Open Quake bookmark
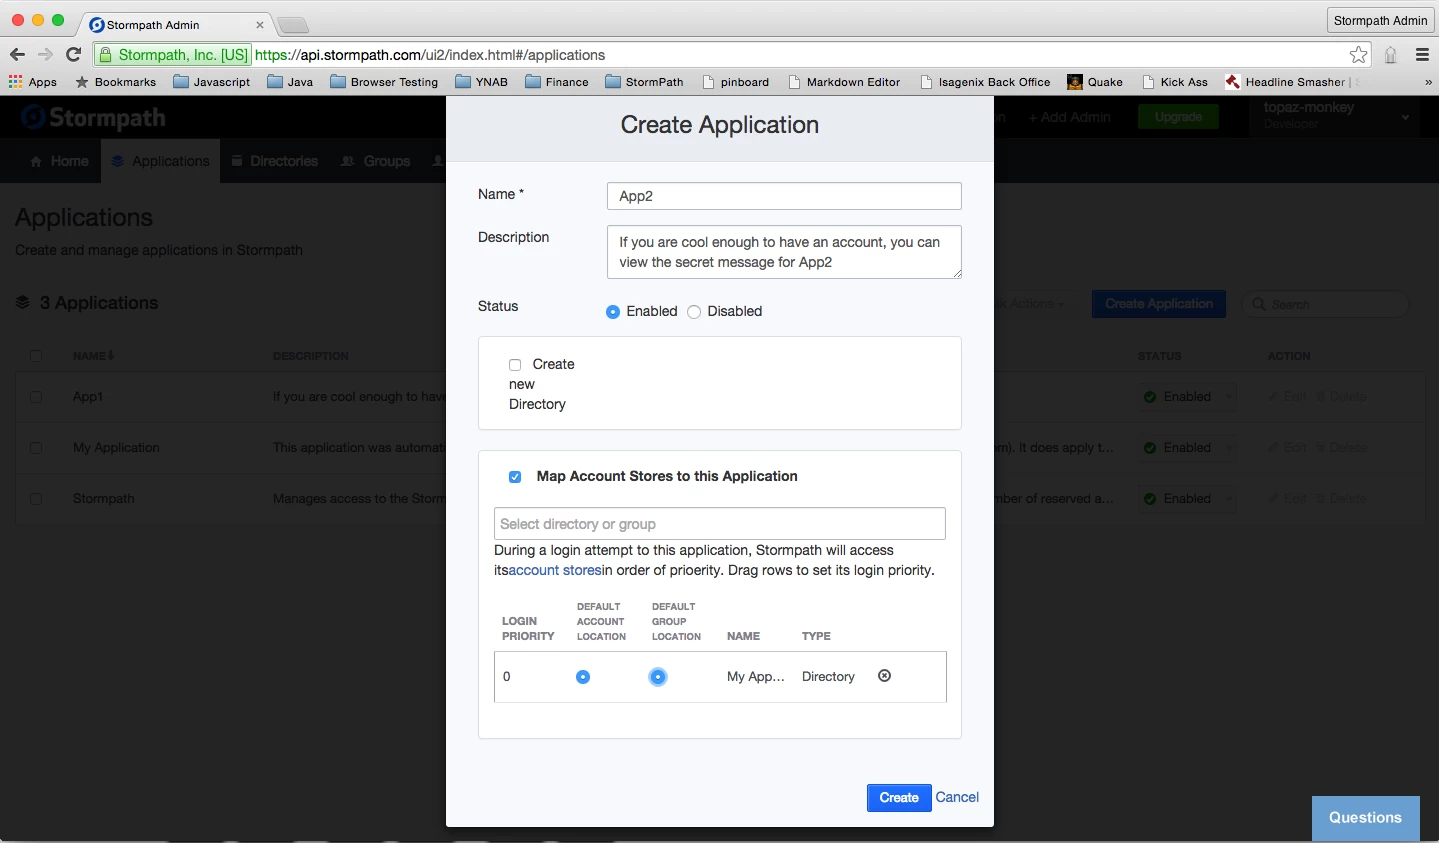 (1095, 82)
